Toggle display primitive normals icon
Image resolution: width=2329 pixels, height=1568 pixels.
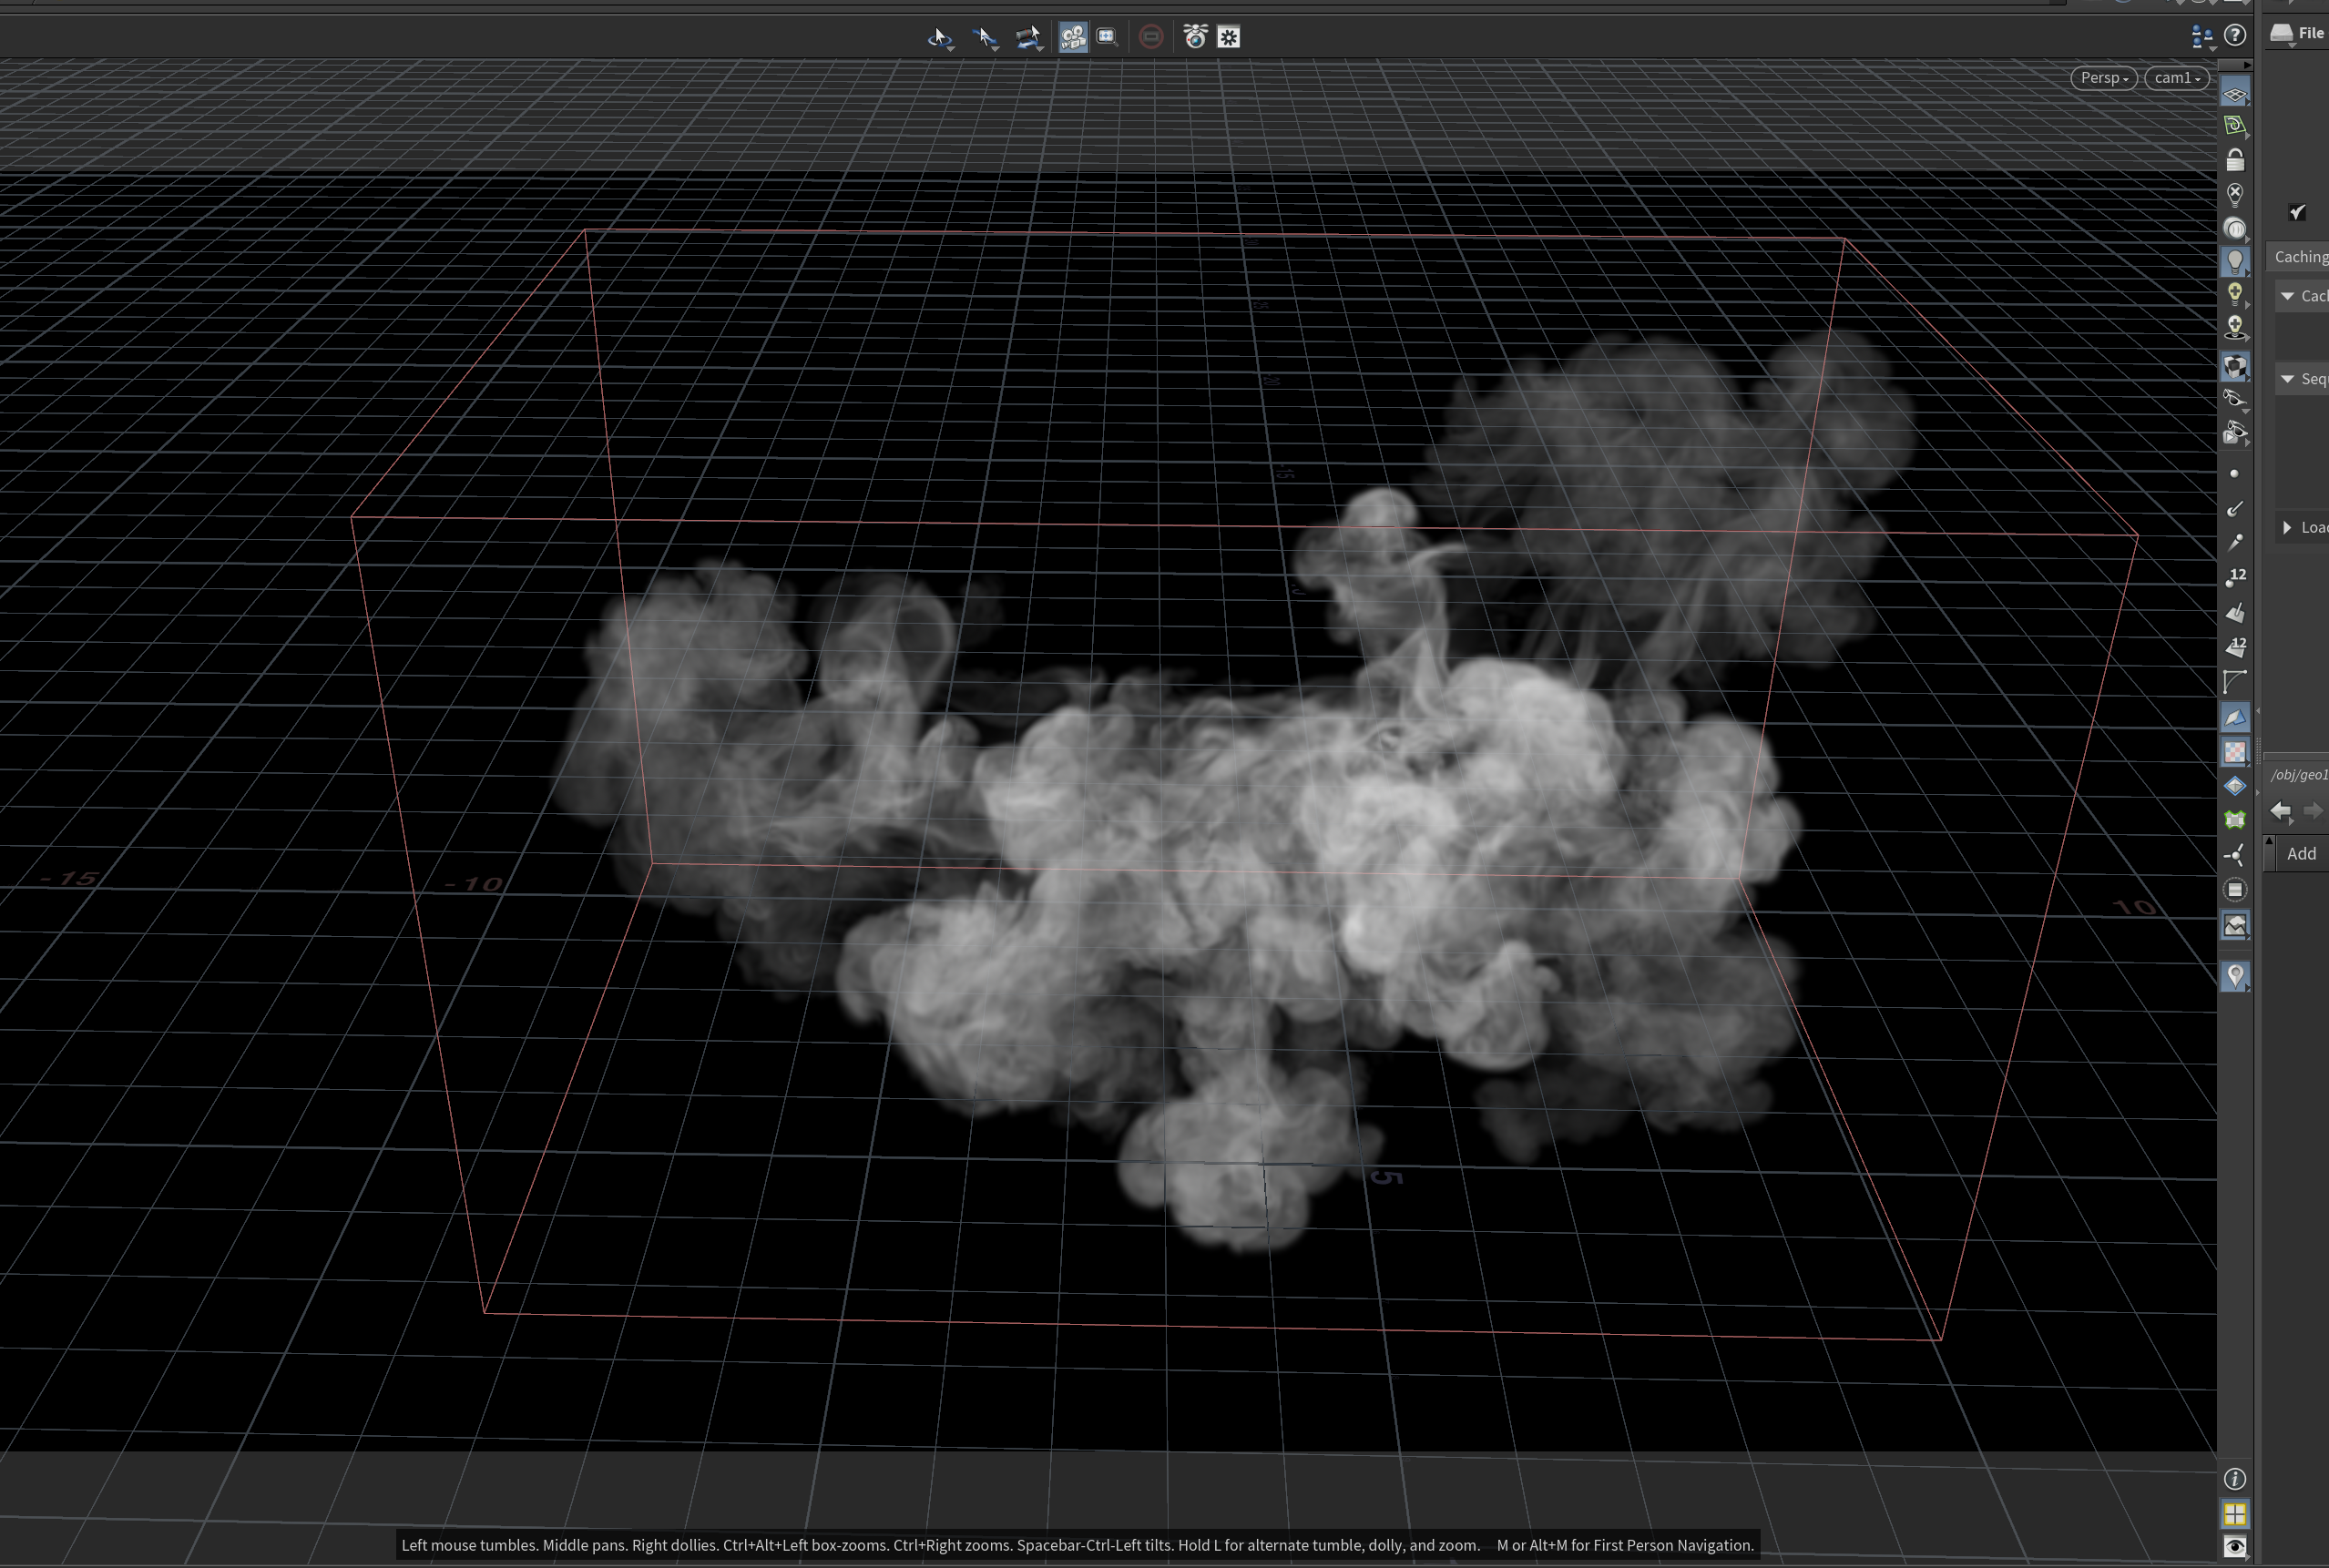pos(2235,613)
